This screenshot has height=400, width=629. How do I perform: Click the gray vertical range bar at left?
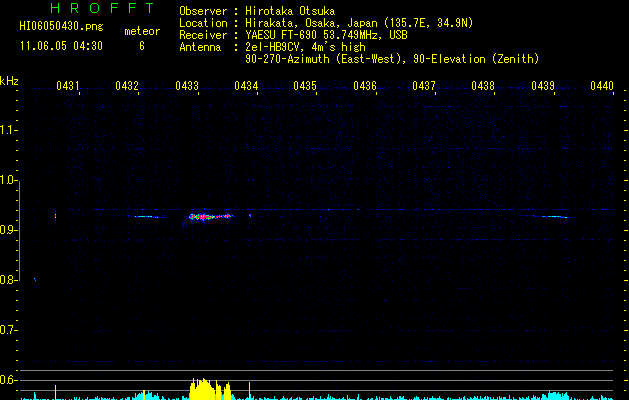[19, 231]
